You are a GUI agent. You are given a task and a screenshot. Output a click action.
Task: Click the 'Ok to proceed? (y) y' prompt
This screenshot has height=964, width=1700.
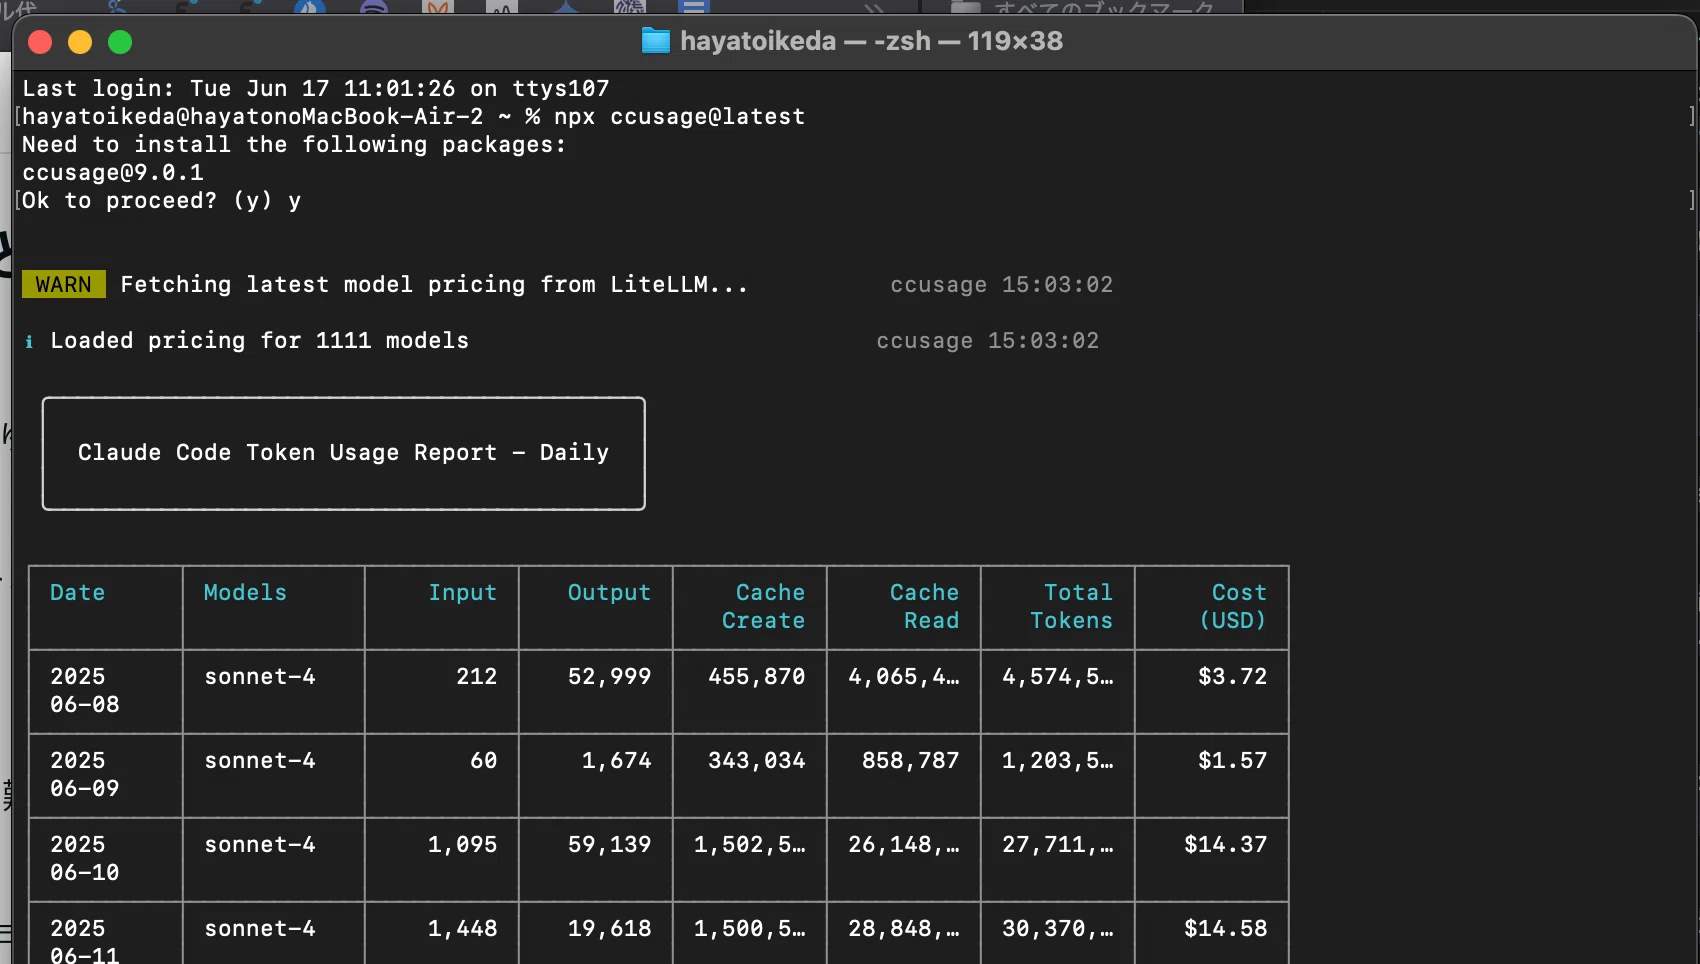pyautogui.click(x=162, y=201)
